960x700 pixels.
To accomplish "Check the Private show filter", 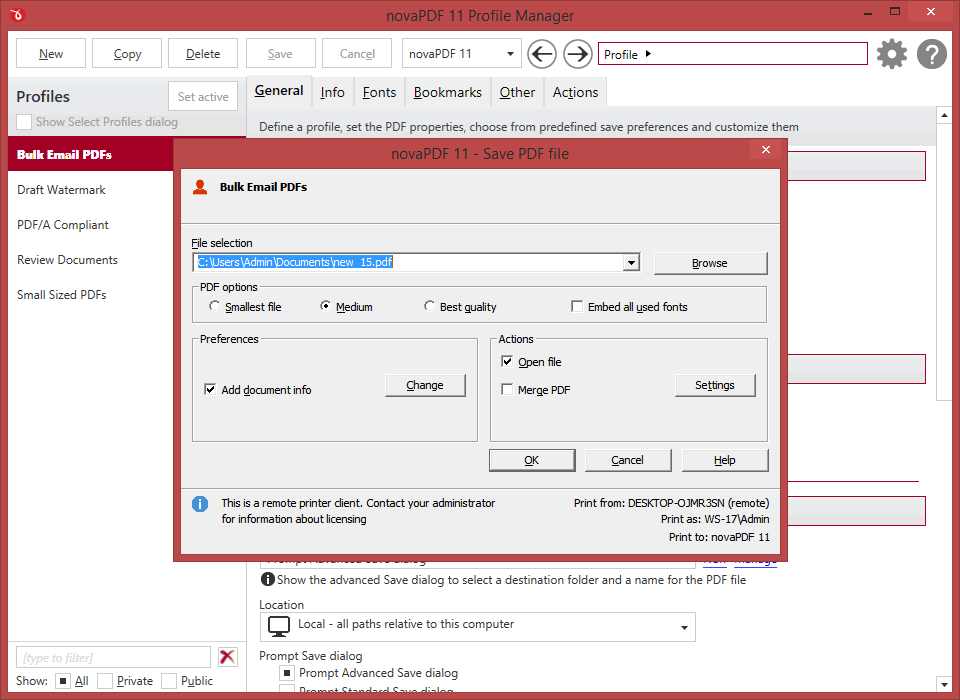I will pyautogui.click(x=105, y=680).
